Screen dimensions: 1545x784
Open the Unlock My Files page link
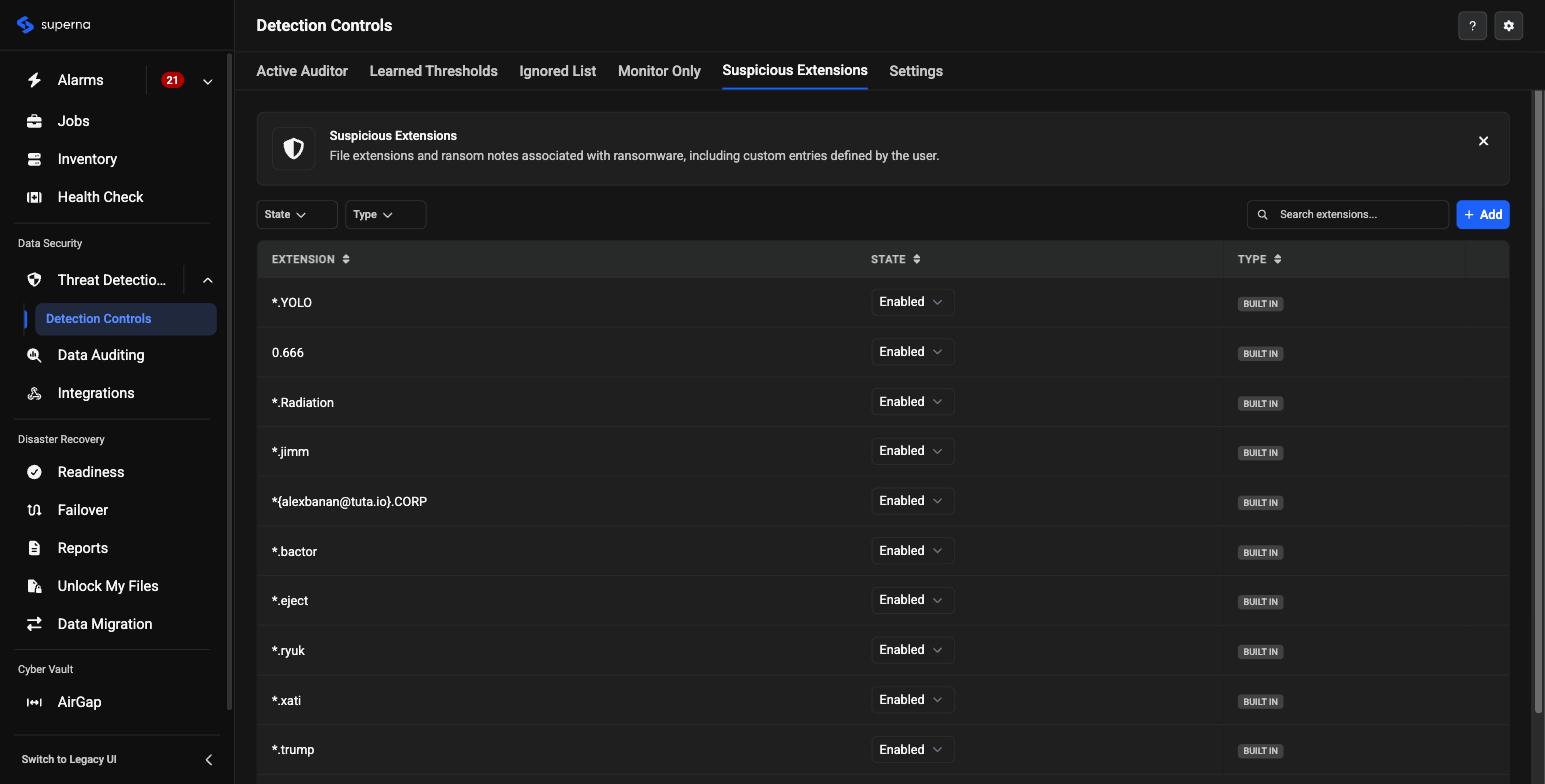pyautogui.click(x=108, y=586)
